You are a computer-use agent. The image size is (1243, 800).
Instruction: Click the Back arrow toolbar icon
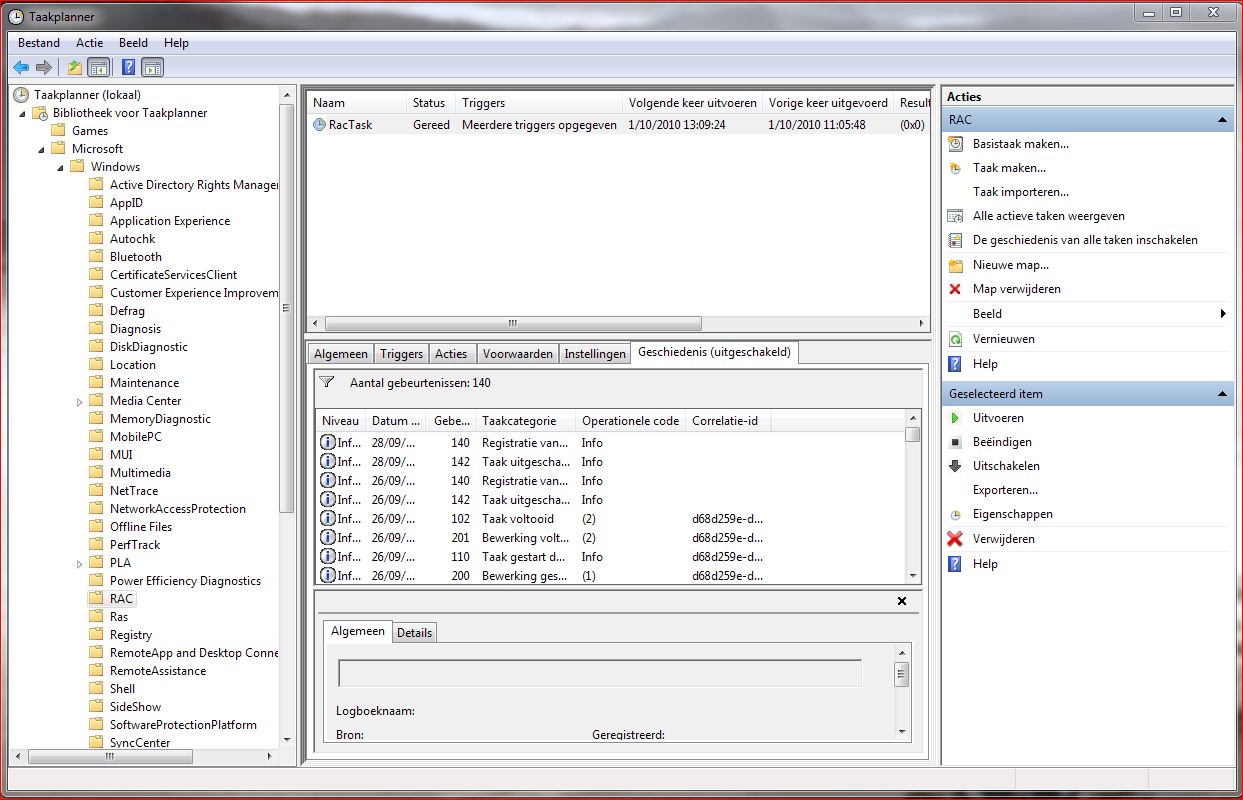21,68
